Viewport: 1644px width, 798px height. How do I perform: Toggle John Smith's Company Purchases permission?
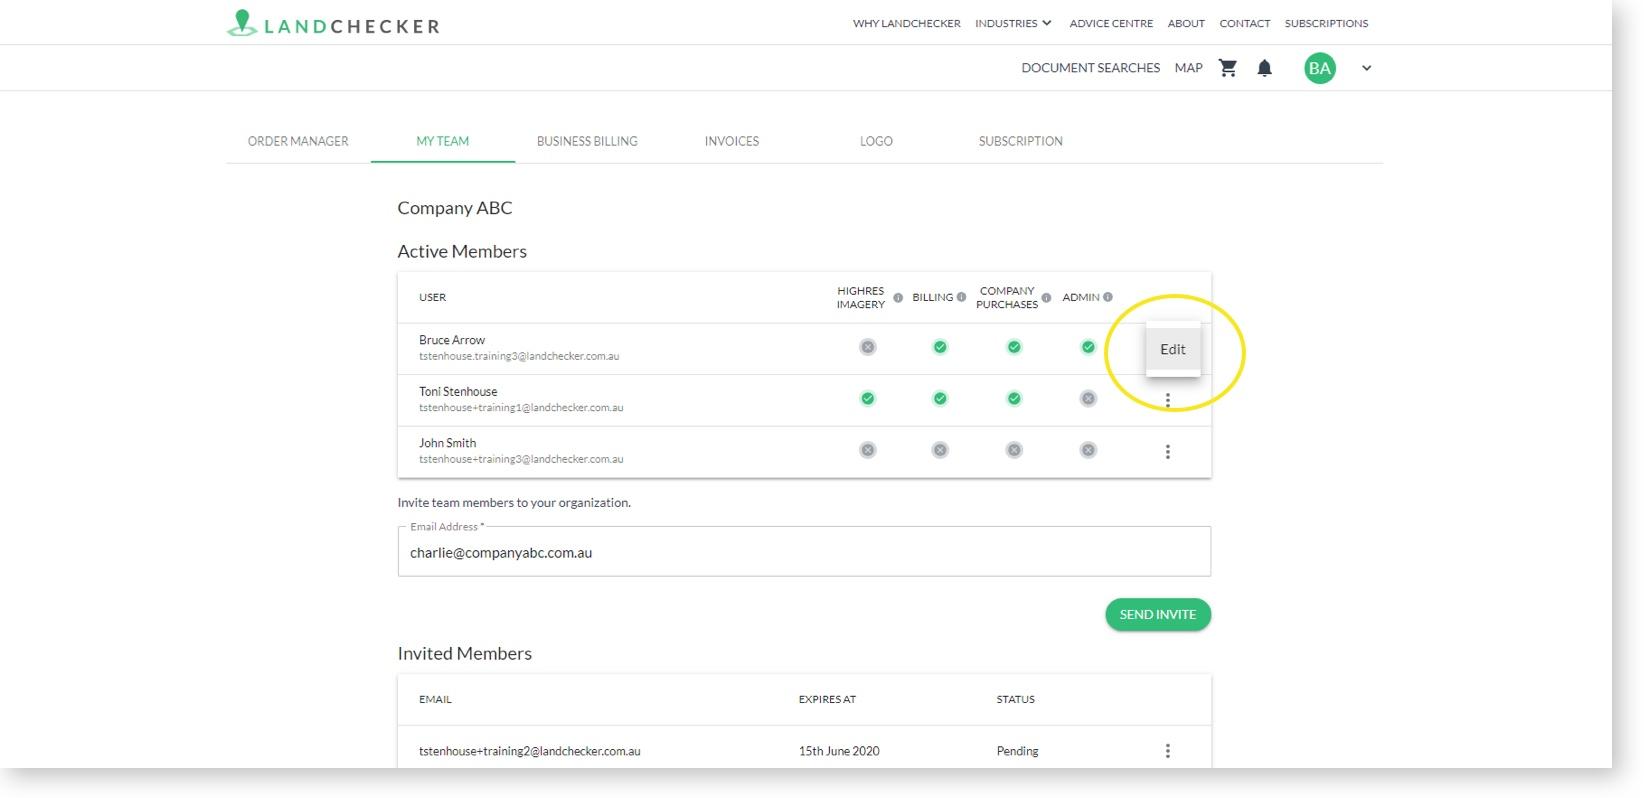tap(1014, 450)
